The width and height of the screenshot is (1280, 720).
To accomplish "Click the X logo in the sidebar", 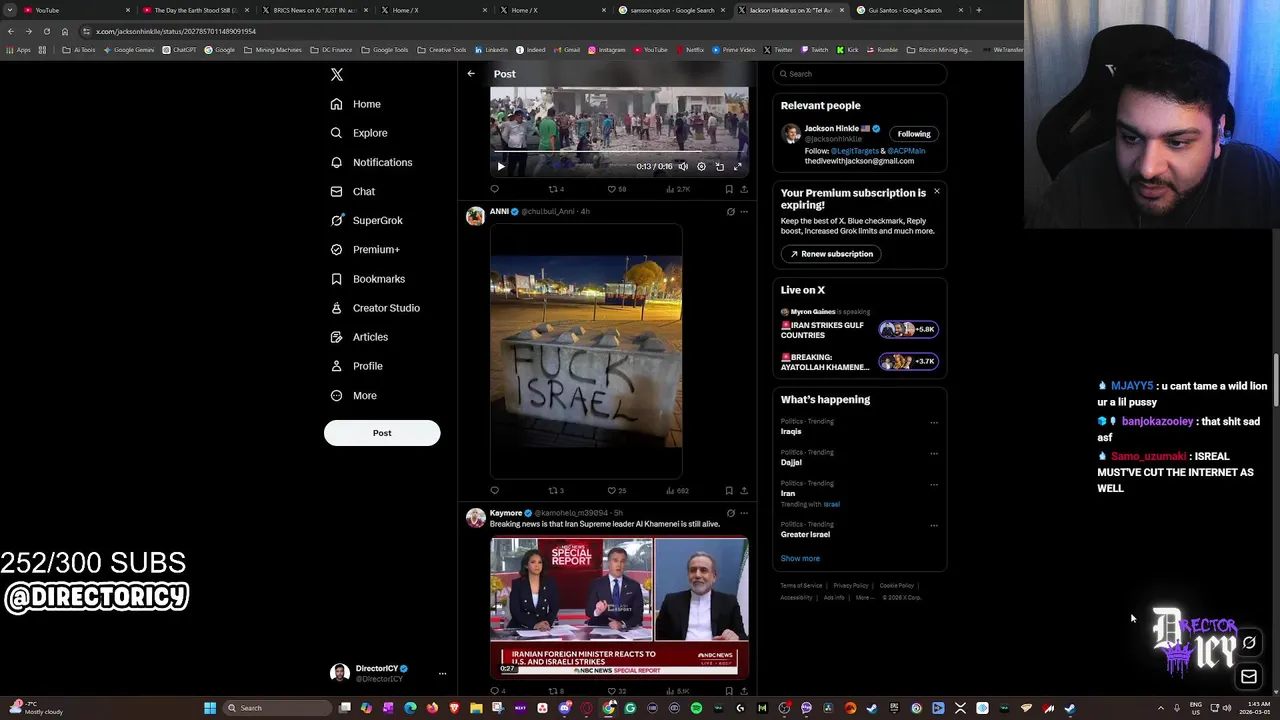I will click(x=337, y=74).
